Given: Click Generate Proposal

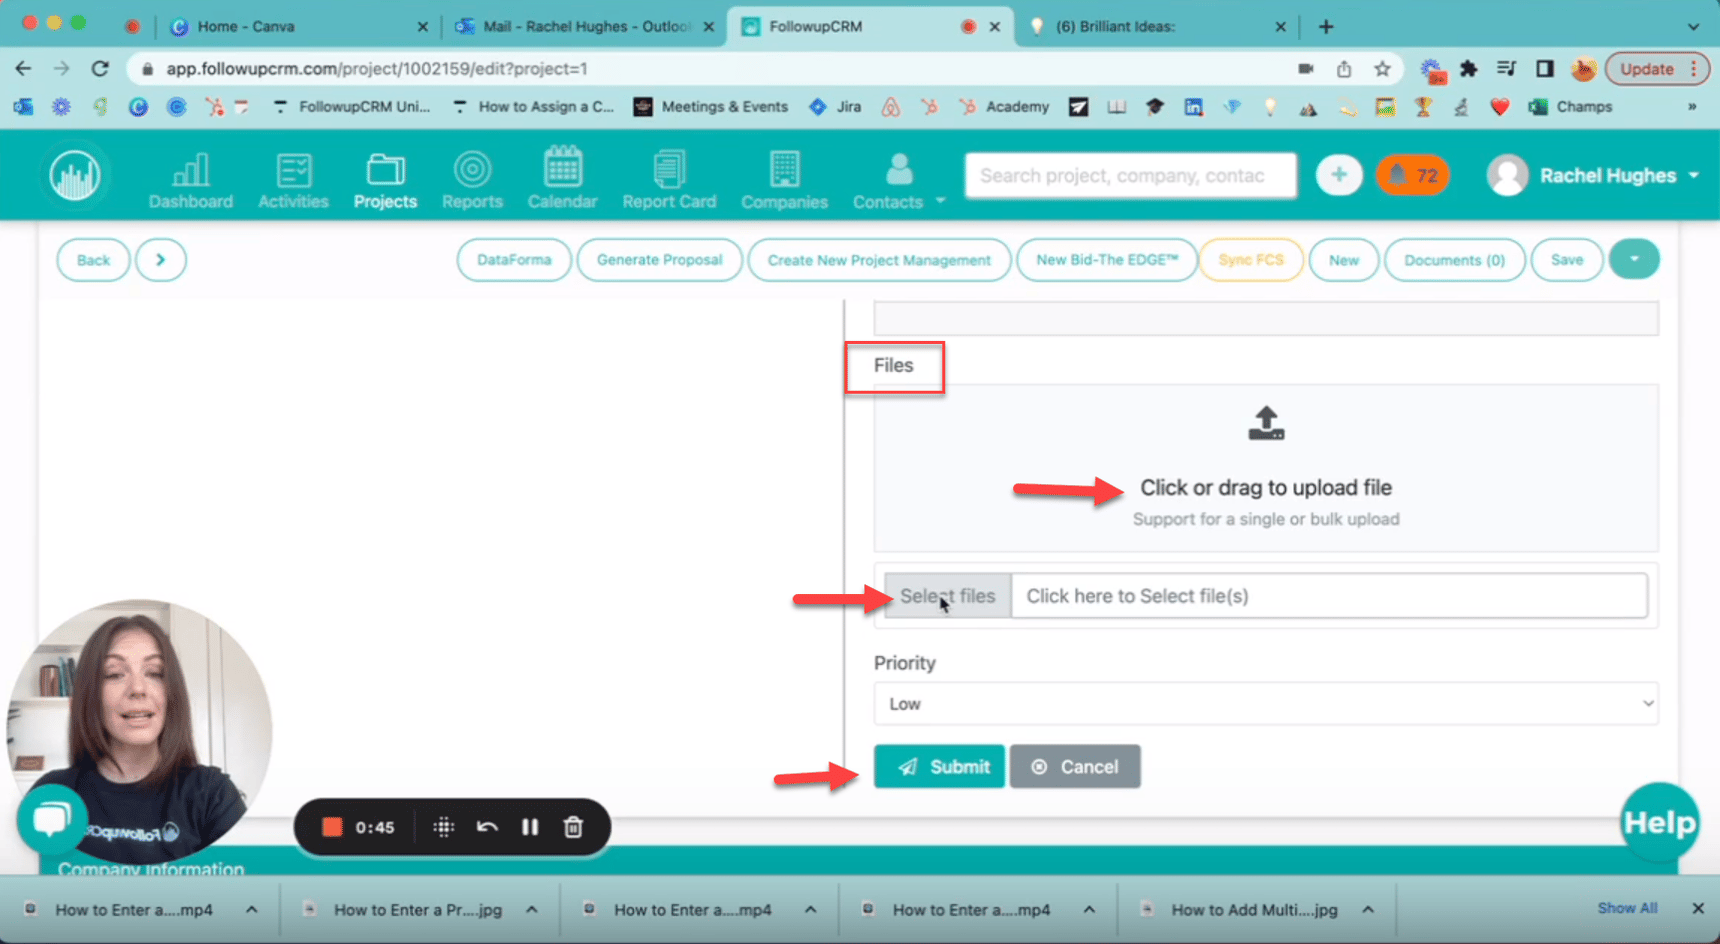Looking at the screenshot, I should point(659,259).
